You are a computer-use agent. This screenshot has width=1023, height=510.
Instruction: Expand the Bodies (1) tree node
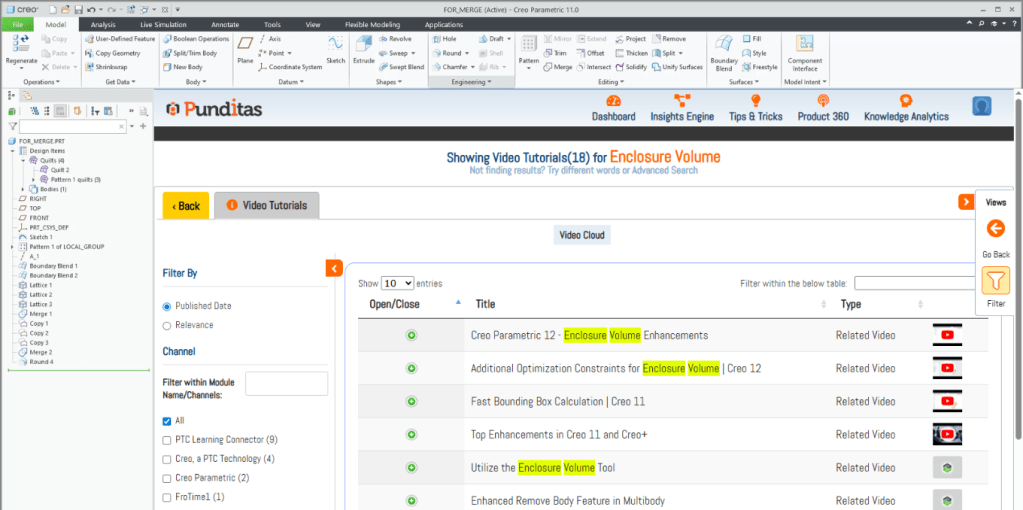click(23, 189)
